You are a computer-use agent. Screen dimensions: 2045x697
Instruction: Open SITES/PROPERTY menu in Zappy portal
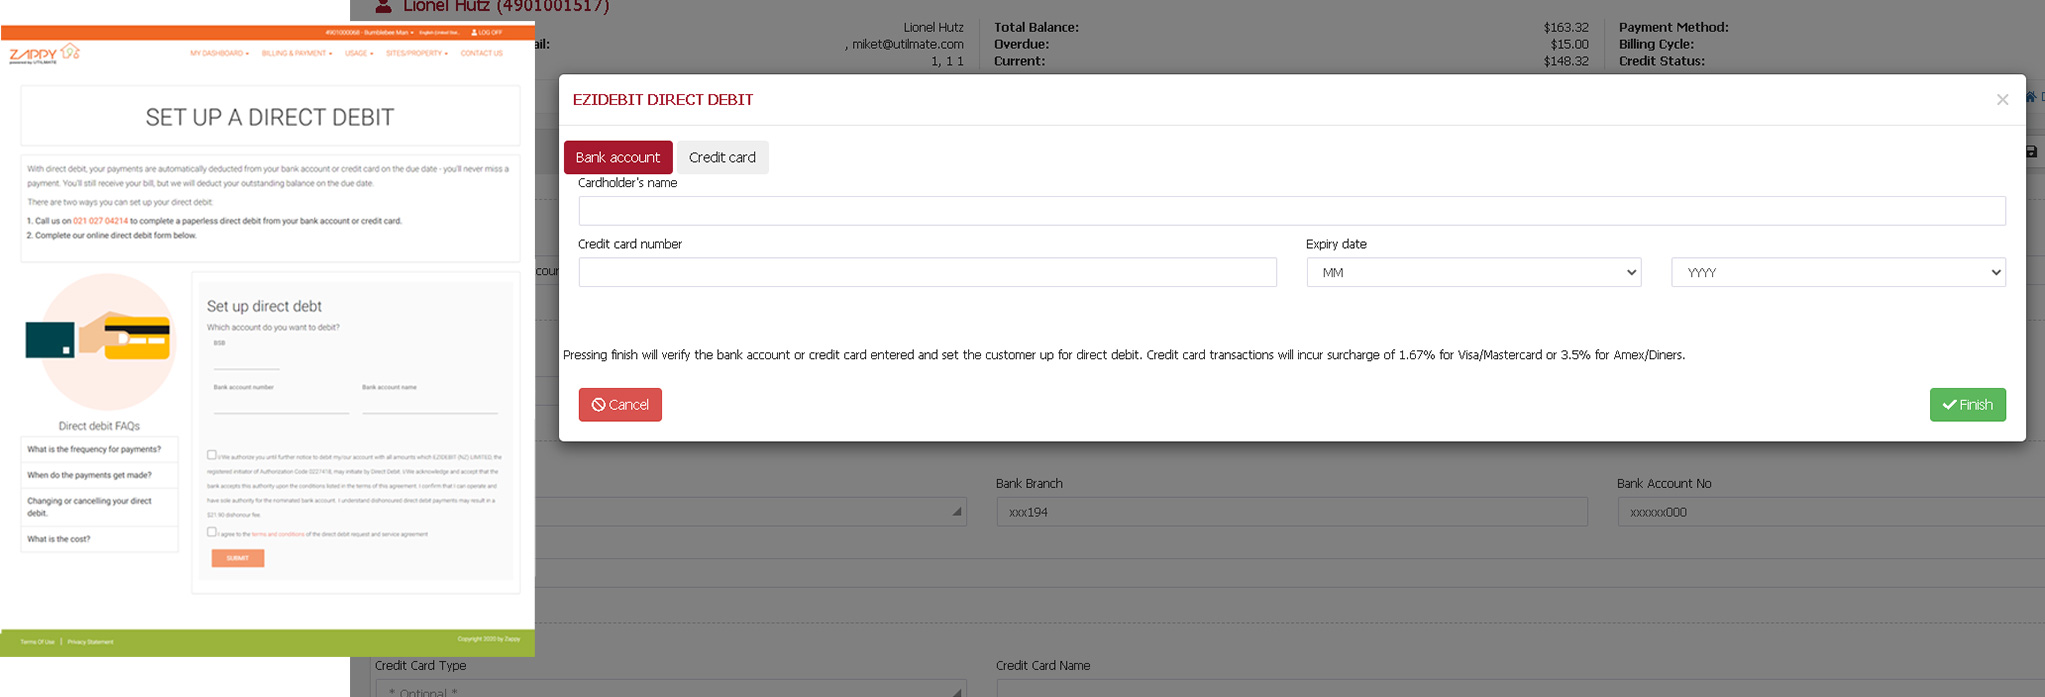pos(417,53)
